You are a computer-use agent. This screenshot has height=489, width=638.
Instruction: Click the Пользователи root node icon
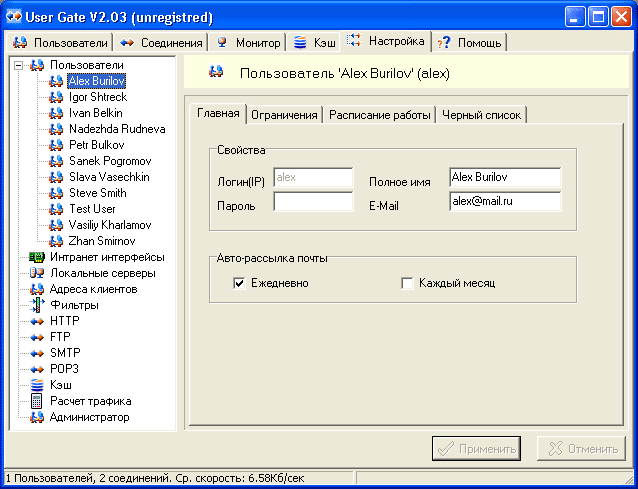37,65
